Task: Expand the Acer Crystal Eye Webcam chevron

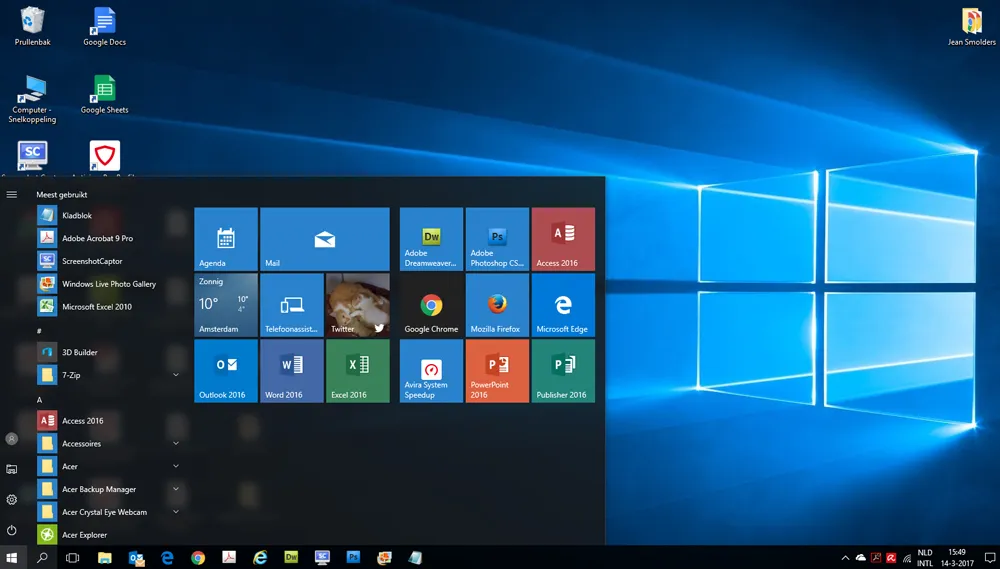Action: (x=176, y=512)
